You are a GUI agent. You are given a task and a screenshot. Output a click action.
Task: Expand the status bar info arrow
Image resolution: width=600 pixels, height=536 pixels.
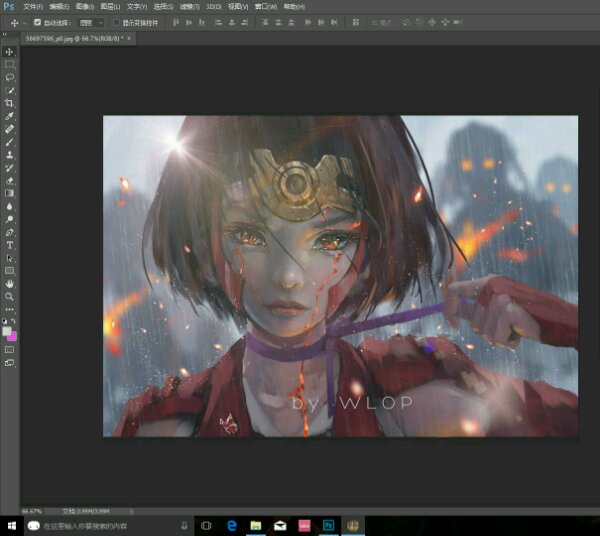click(x=131, y=511)
